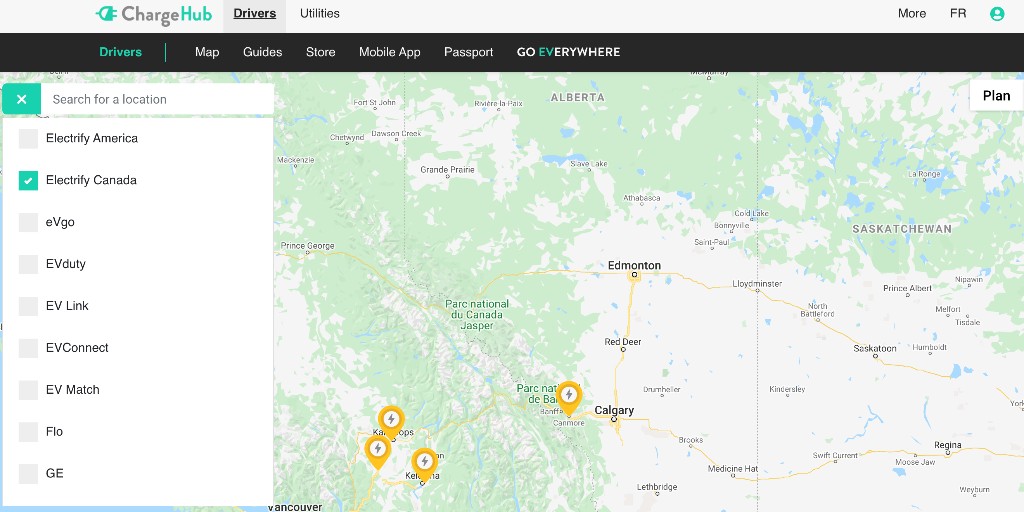The width and height of the screenshot is (1024, 512).
Task: Switch to the Drivers top tab
Action: coord(255,14)
